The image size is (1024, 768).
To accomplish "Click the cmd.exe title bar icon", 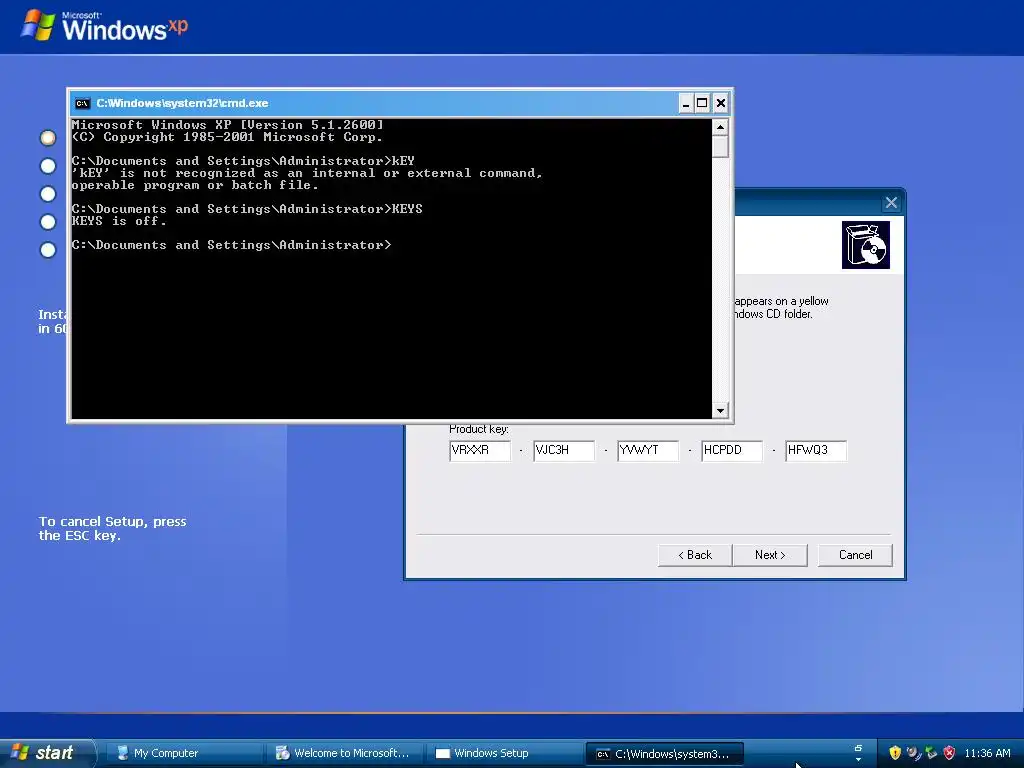I will point(82,103).
